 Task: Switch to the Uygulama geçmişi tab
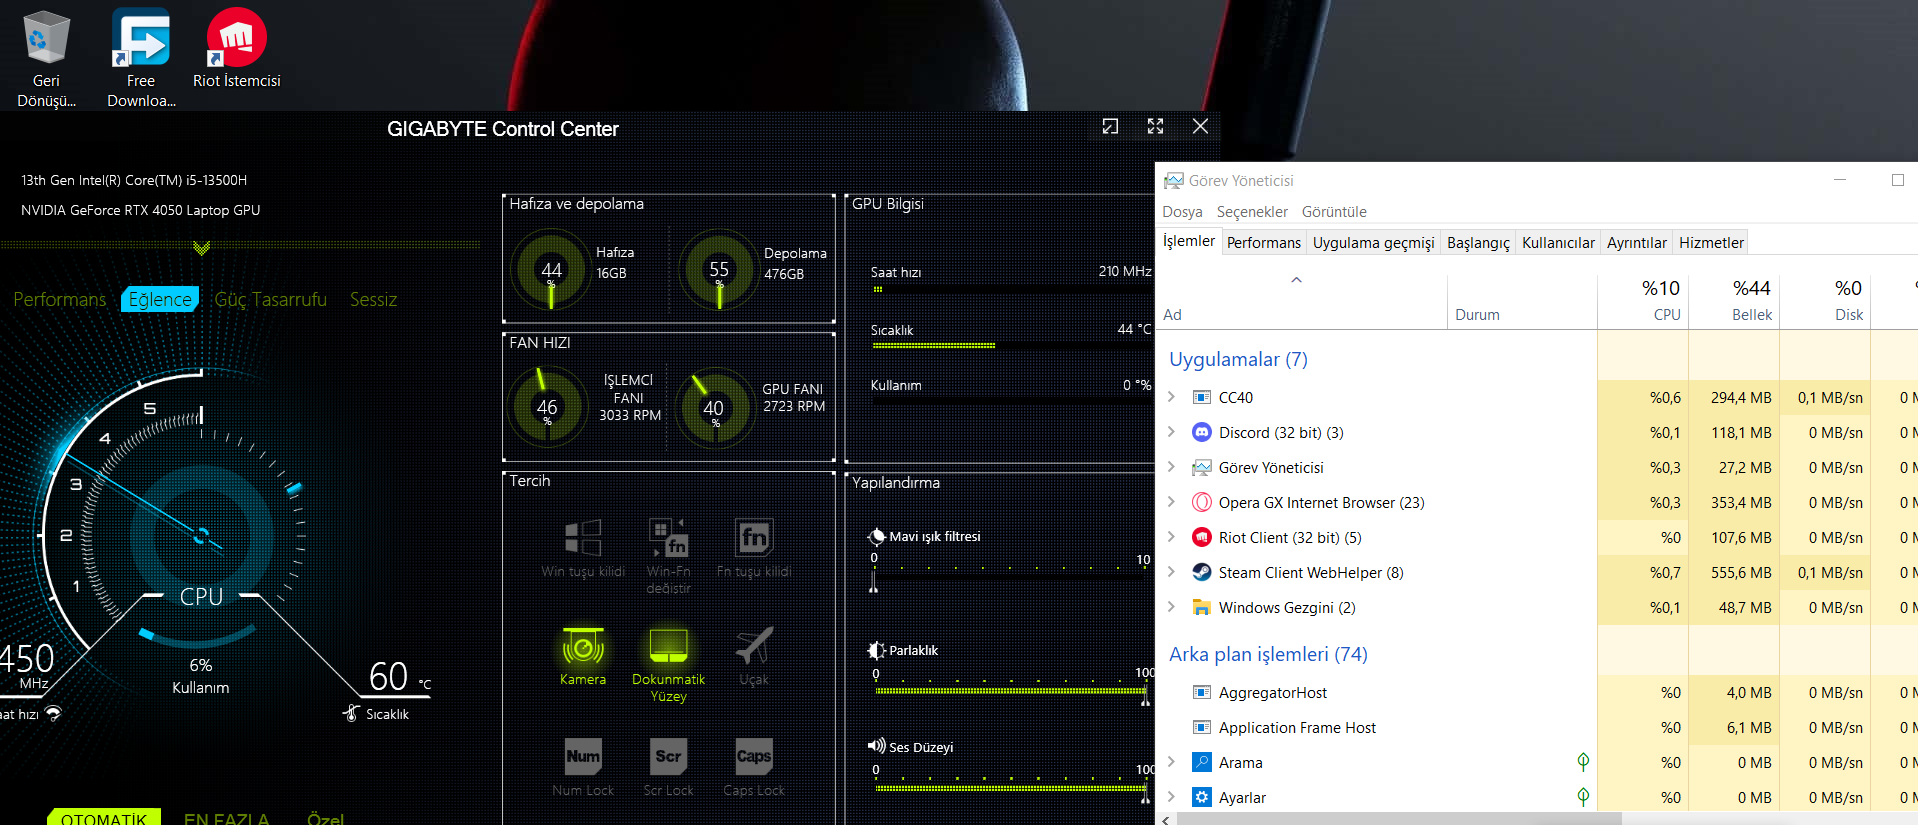[x=1373, y=243]
